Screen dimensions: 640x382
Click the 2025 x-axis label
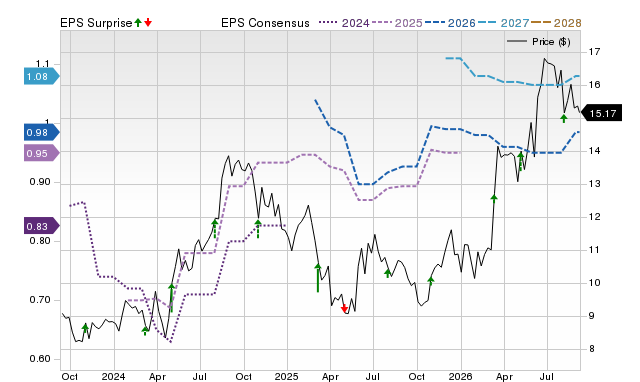click(x=286, y=376)
